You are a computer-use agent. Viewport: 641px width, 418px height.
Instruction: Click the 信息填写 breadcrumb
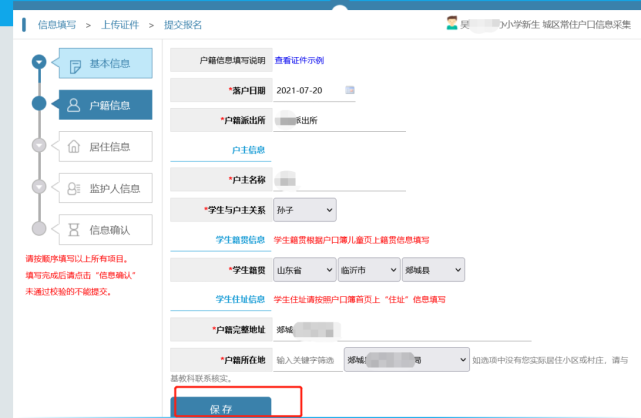[57, 25]
